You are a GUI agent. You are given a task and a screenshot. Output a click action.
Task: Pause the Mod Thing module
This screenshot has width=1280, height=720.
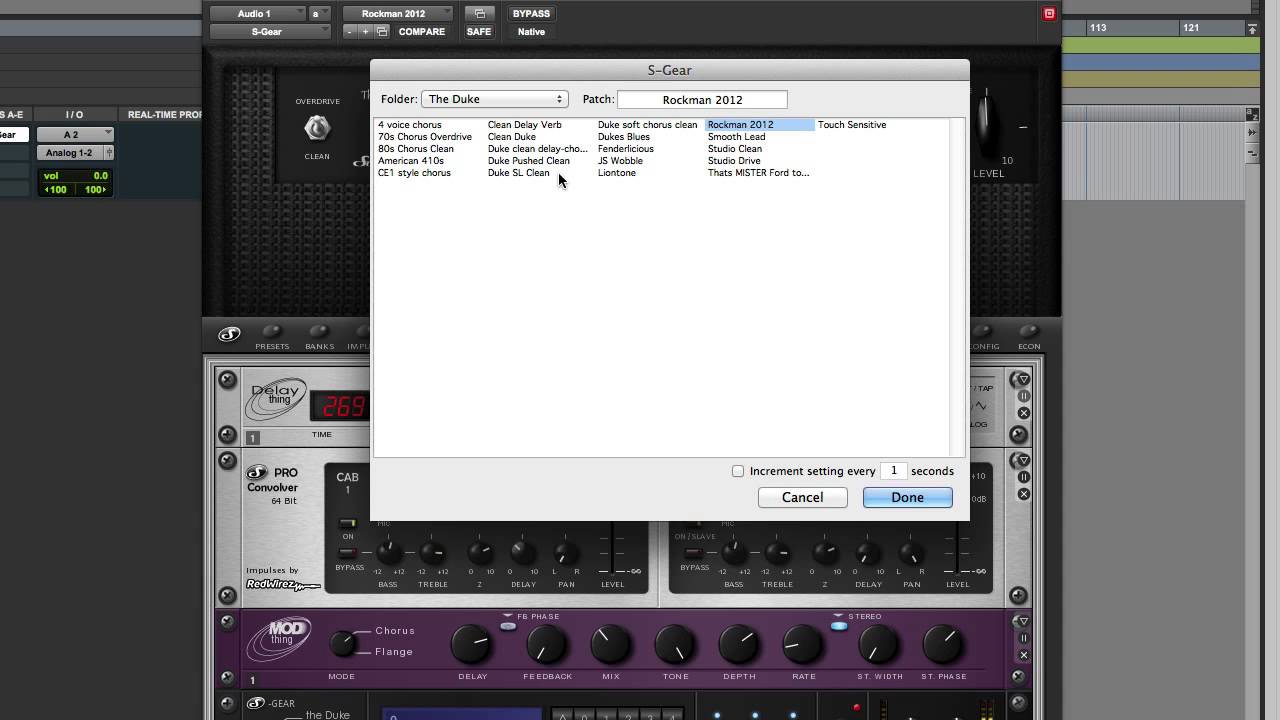pos(1024,638)
